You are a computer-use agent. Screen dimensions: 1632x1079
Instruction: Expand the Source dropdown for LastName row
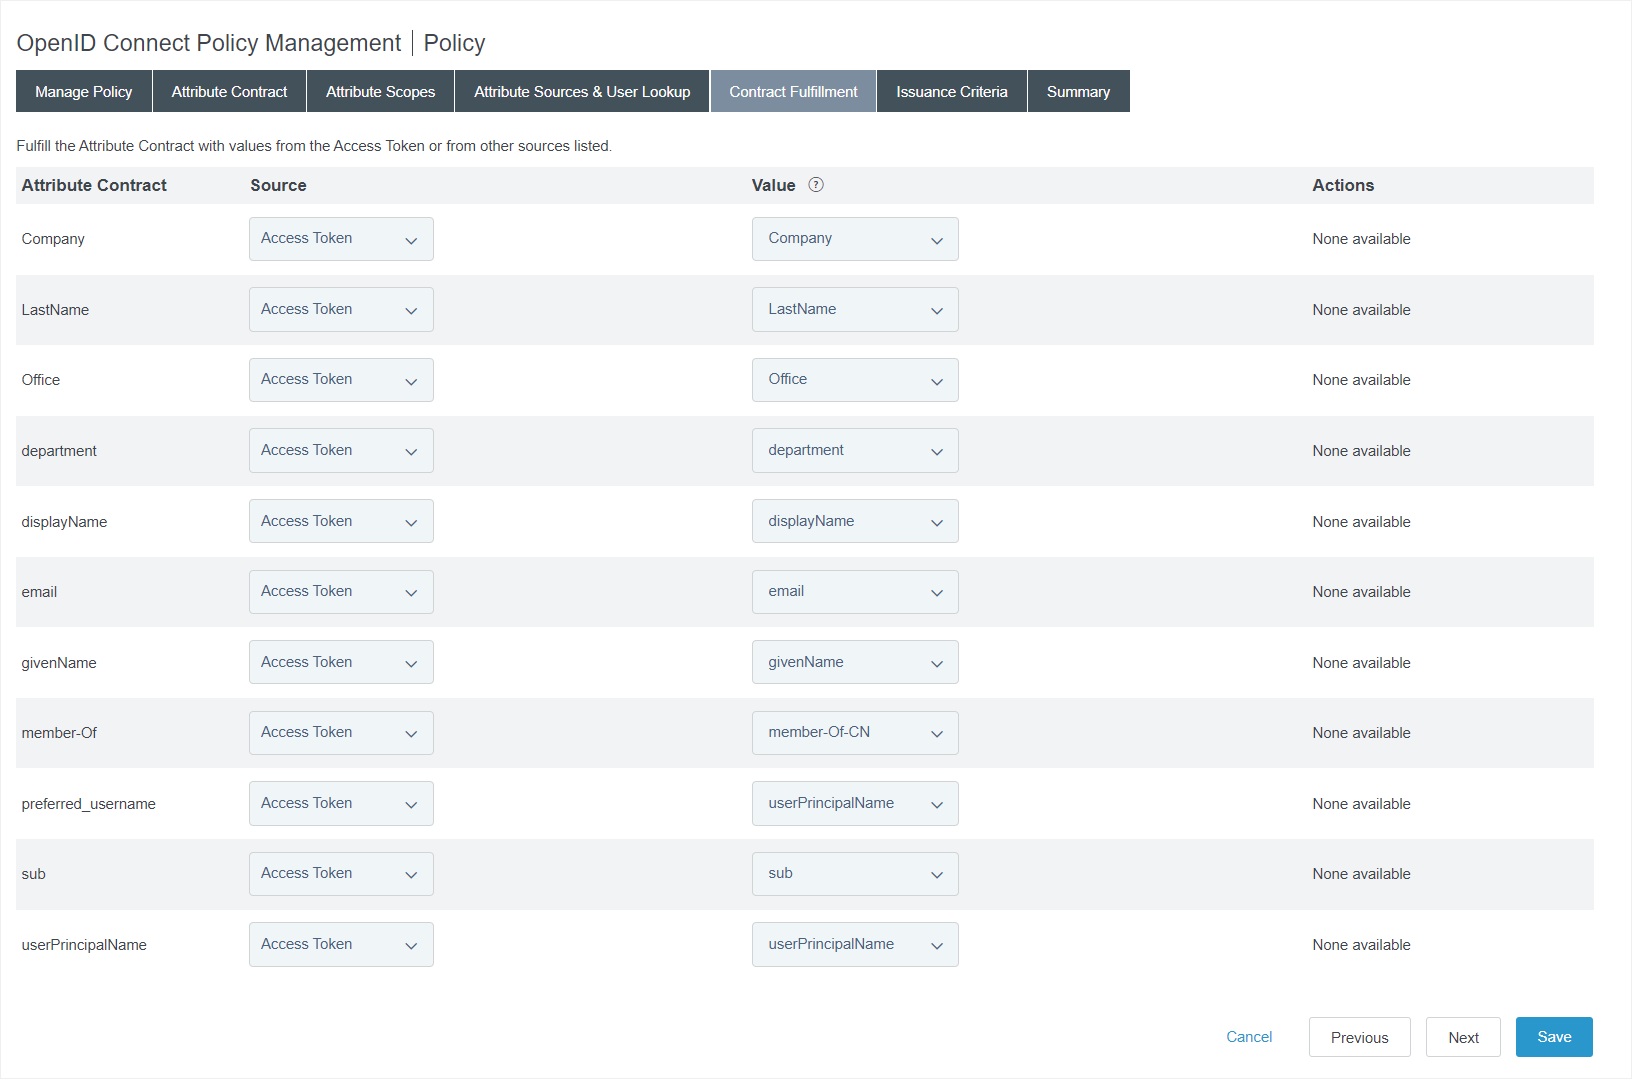pos(341,310)
